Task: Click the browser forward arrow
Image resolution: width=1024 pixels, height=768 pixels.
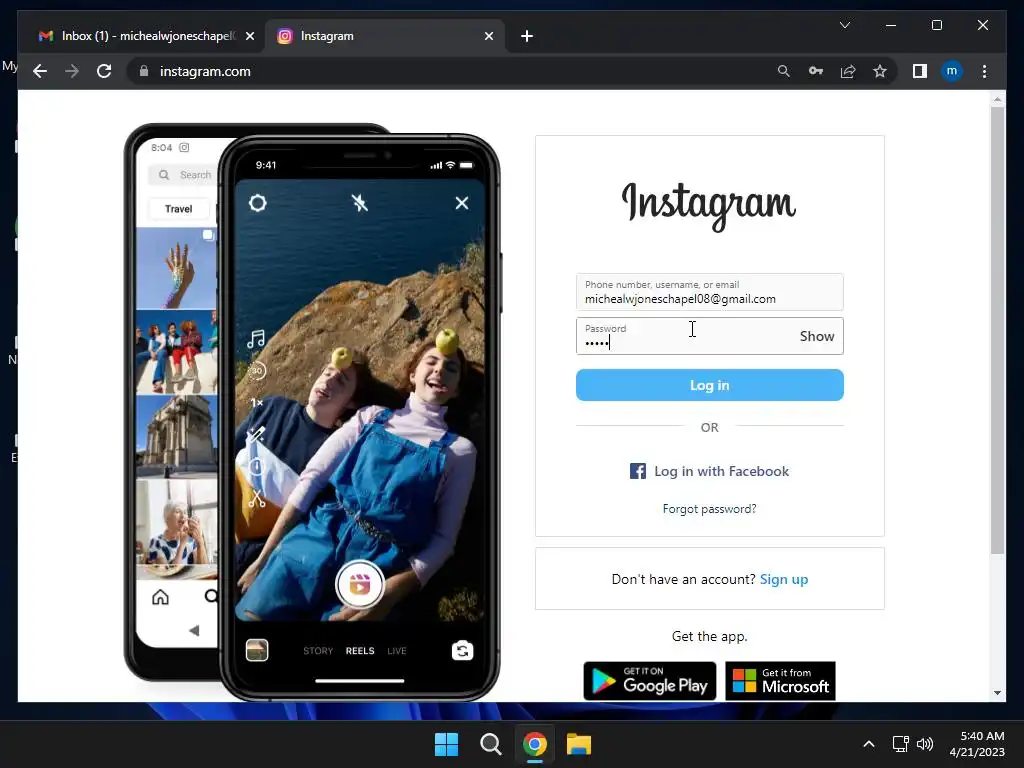Action: point(72,71)
